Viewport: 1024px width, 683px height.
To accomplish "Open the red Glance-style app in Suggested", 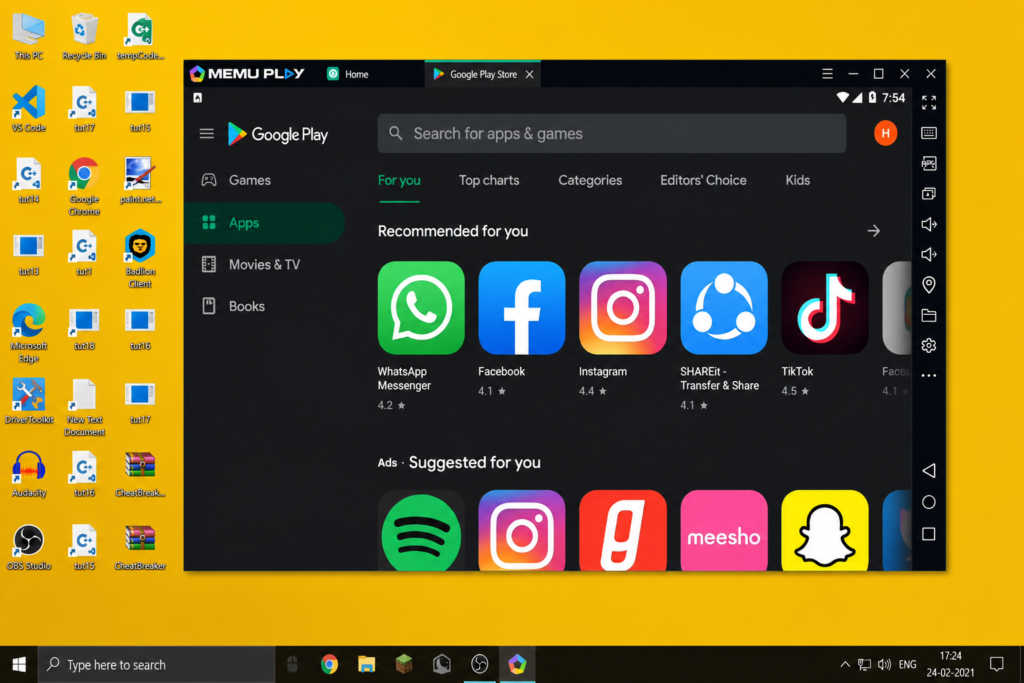I will pyautogui.click(x=622, y=530).
